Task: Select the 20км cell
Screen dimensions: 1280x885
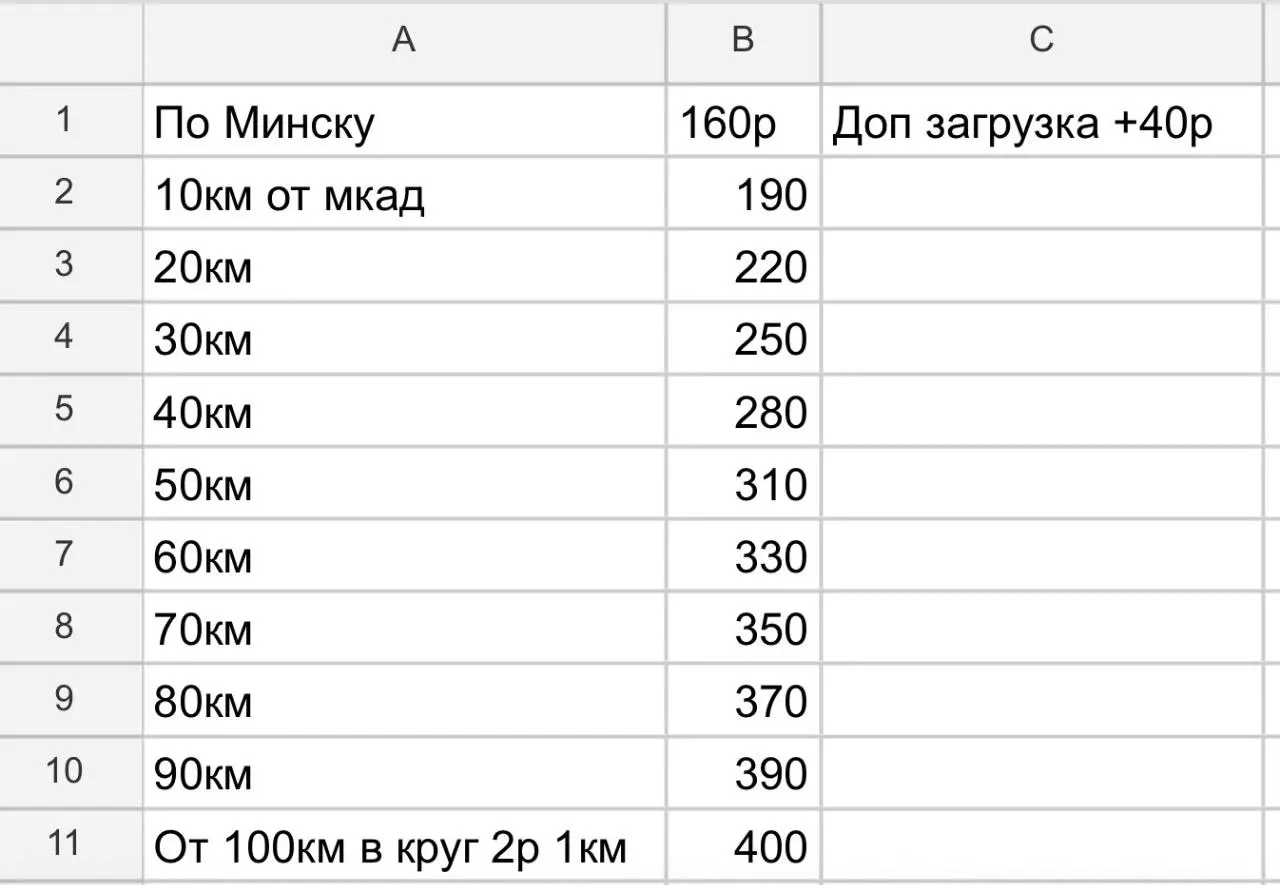Action: tap(404, 266)
